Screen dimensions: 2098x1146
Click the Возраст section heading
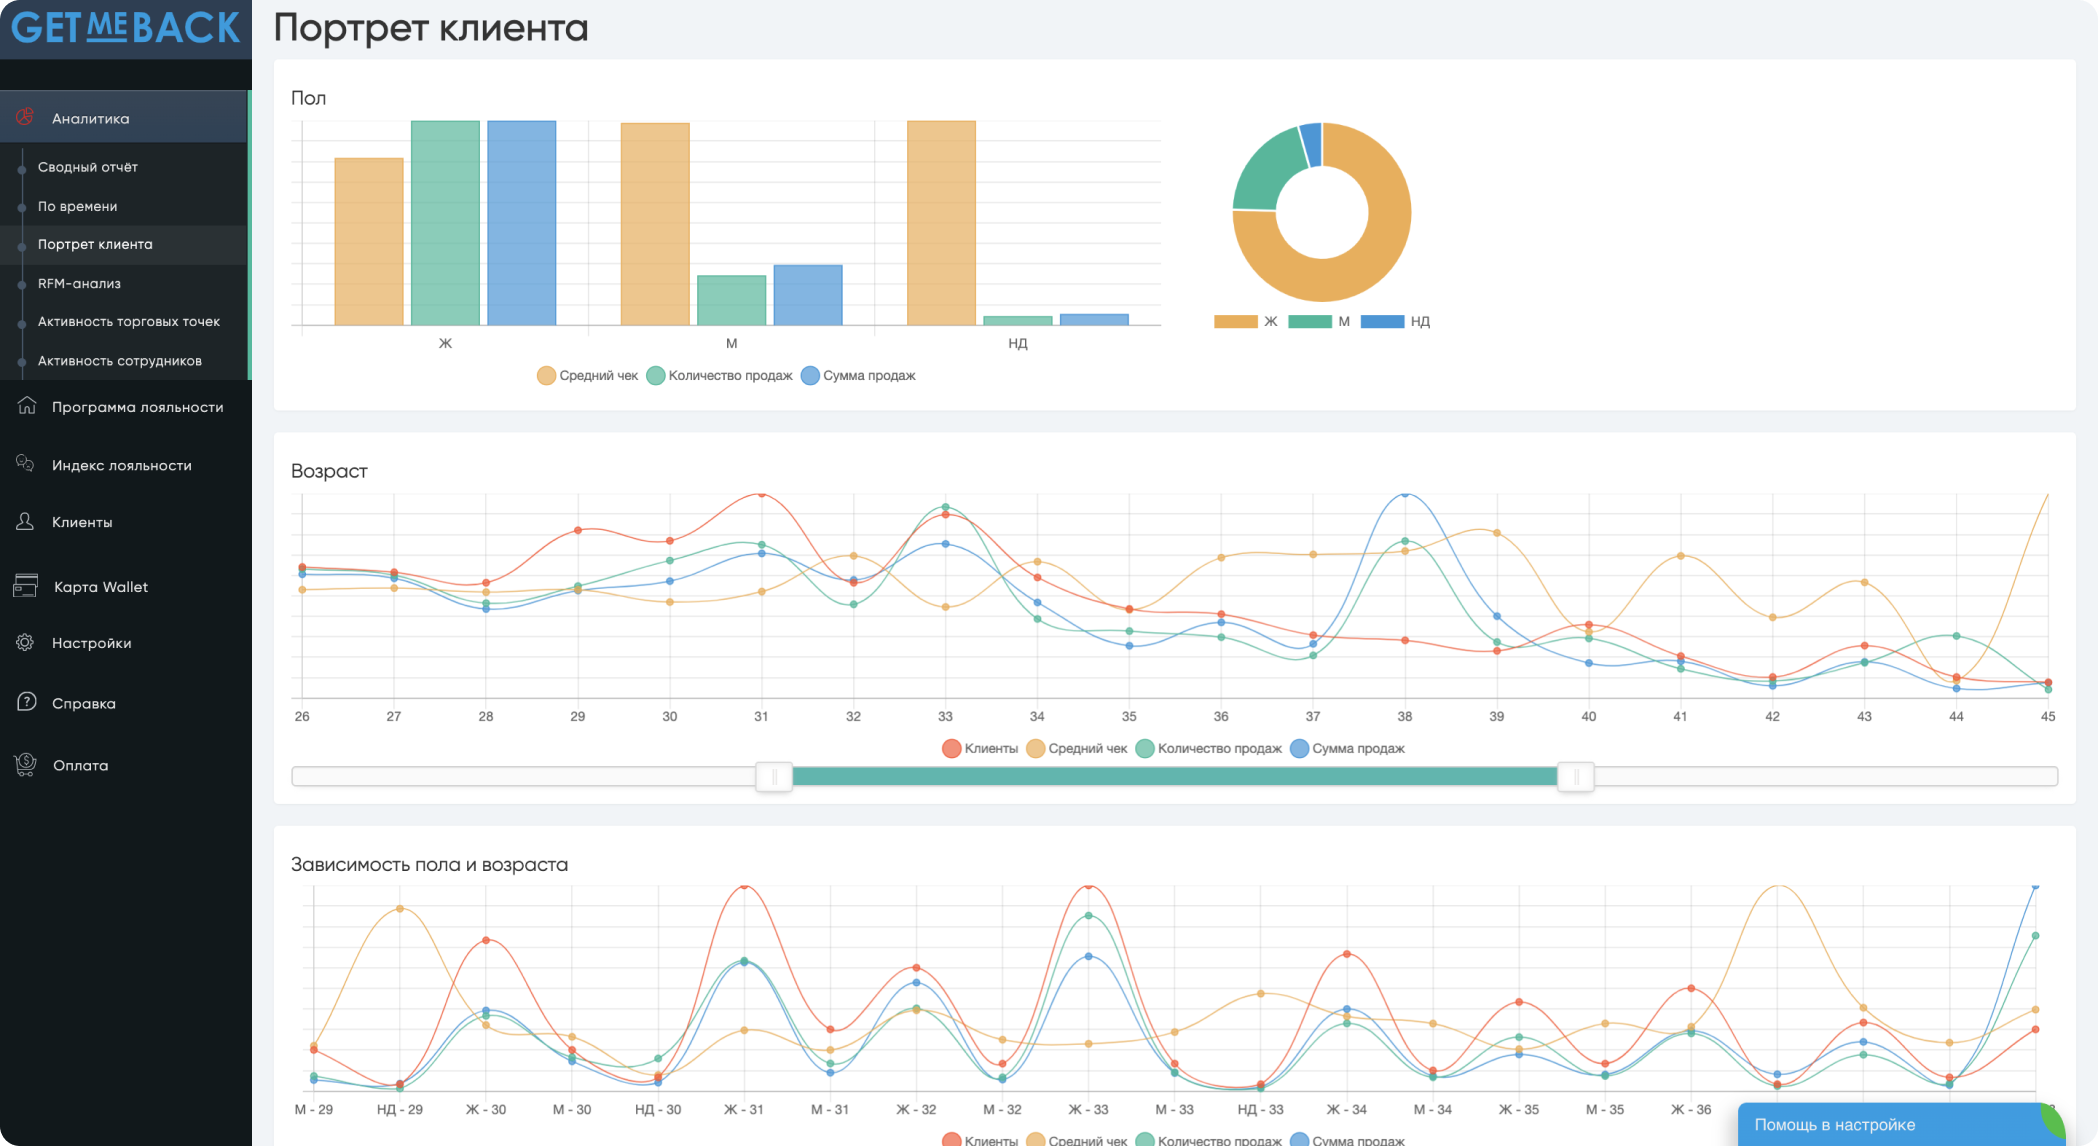coord(329,471)
